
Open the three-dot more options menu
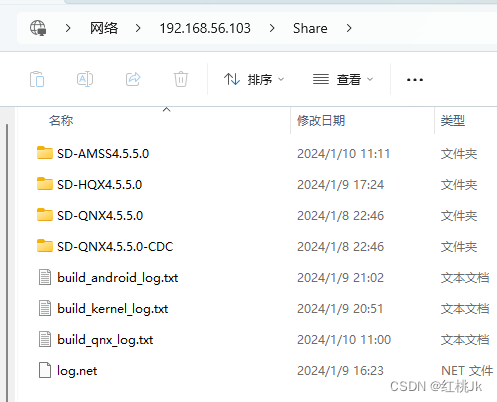415,80
